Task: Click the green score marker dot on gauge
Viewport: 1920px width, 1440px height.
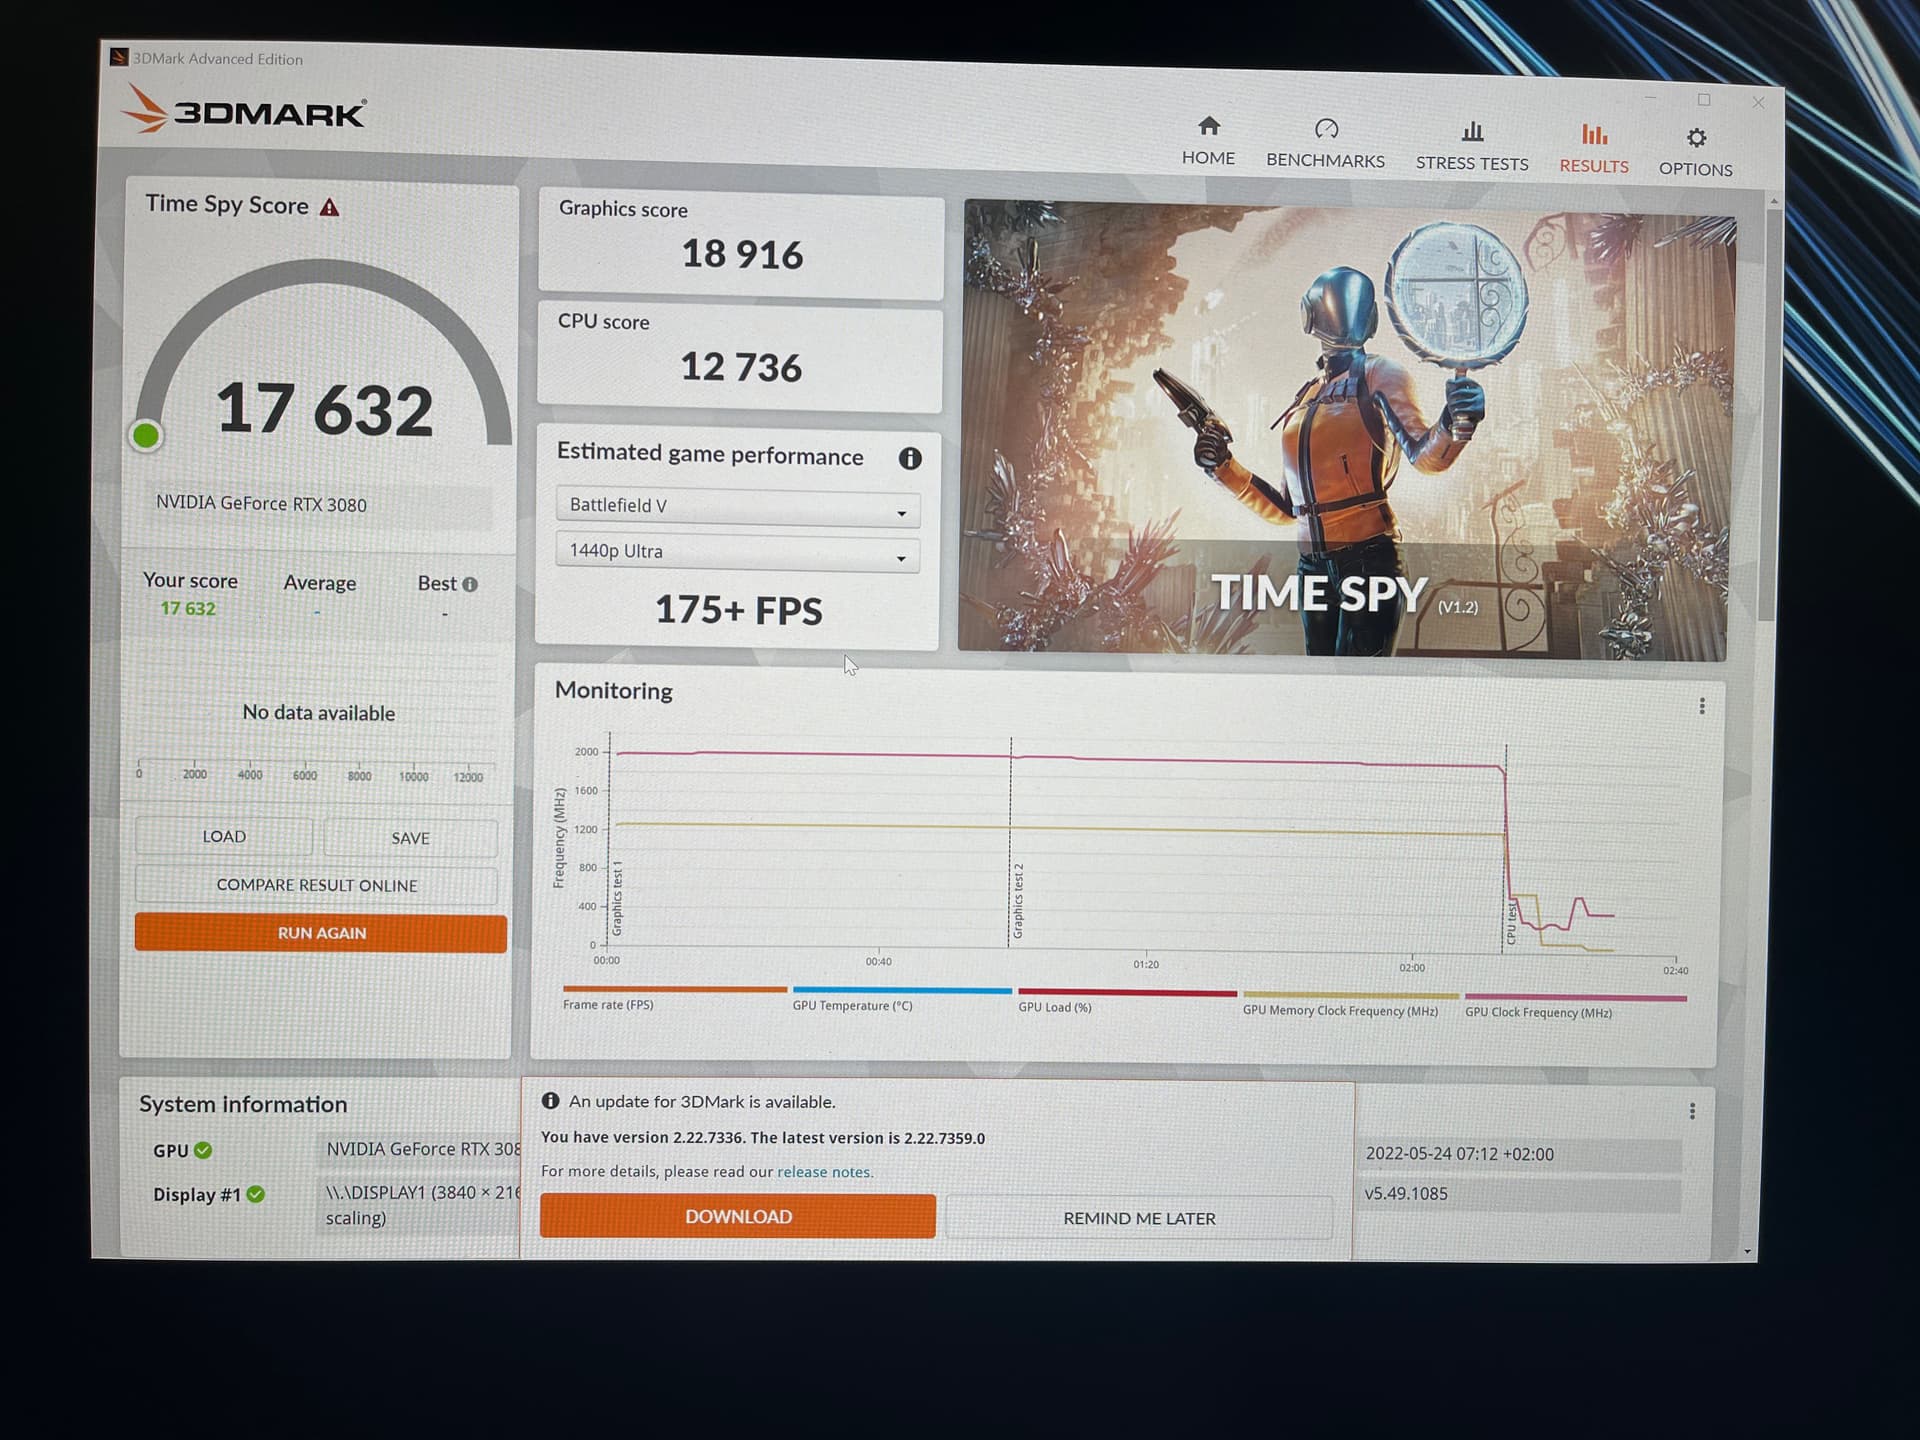Action: point(146,435)
